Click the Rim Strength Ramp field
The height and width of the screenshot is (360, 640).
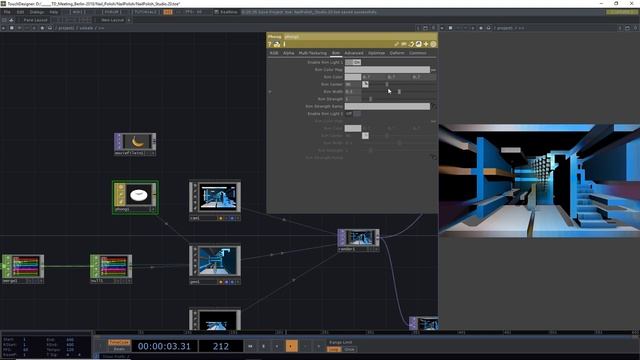click(387, 107)
